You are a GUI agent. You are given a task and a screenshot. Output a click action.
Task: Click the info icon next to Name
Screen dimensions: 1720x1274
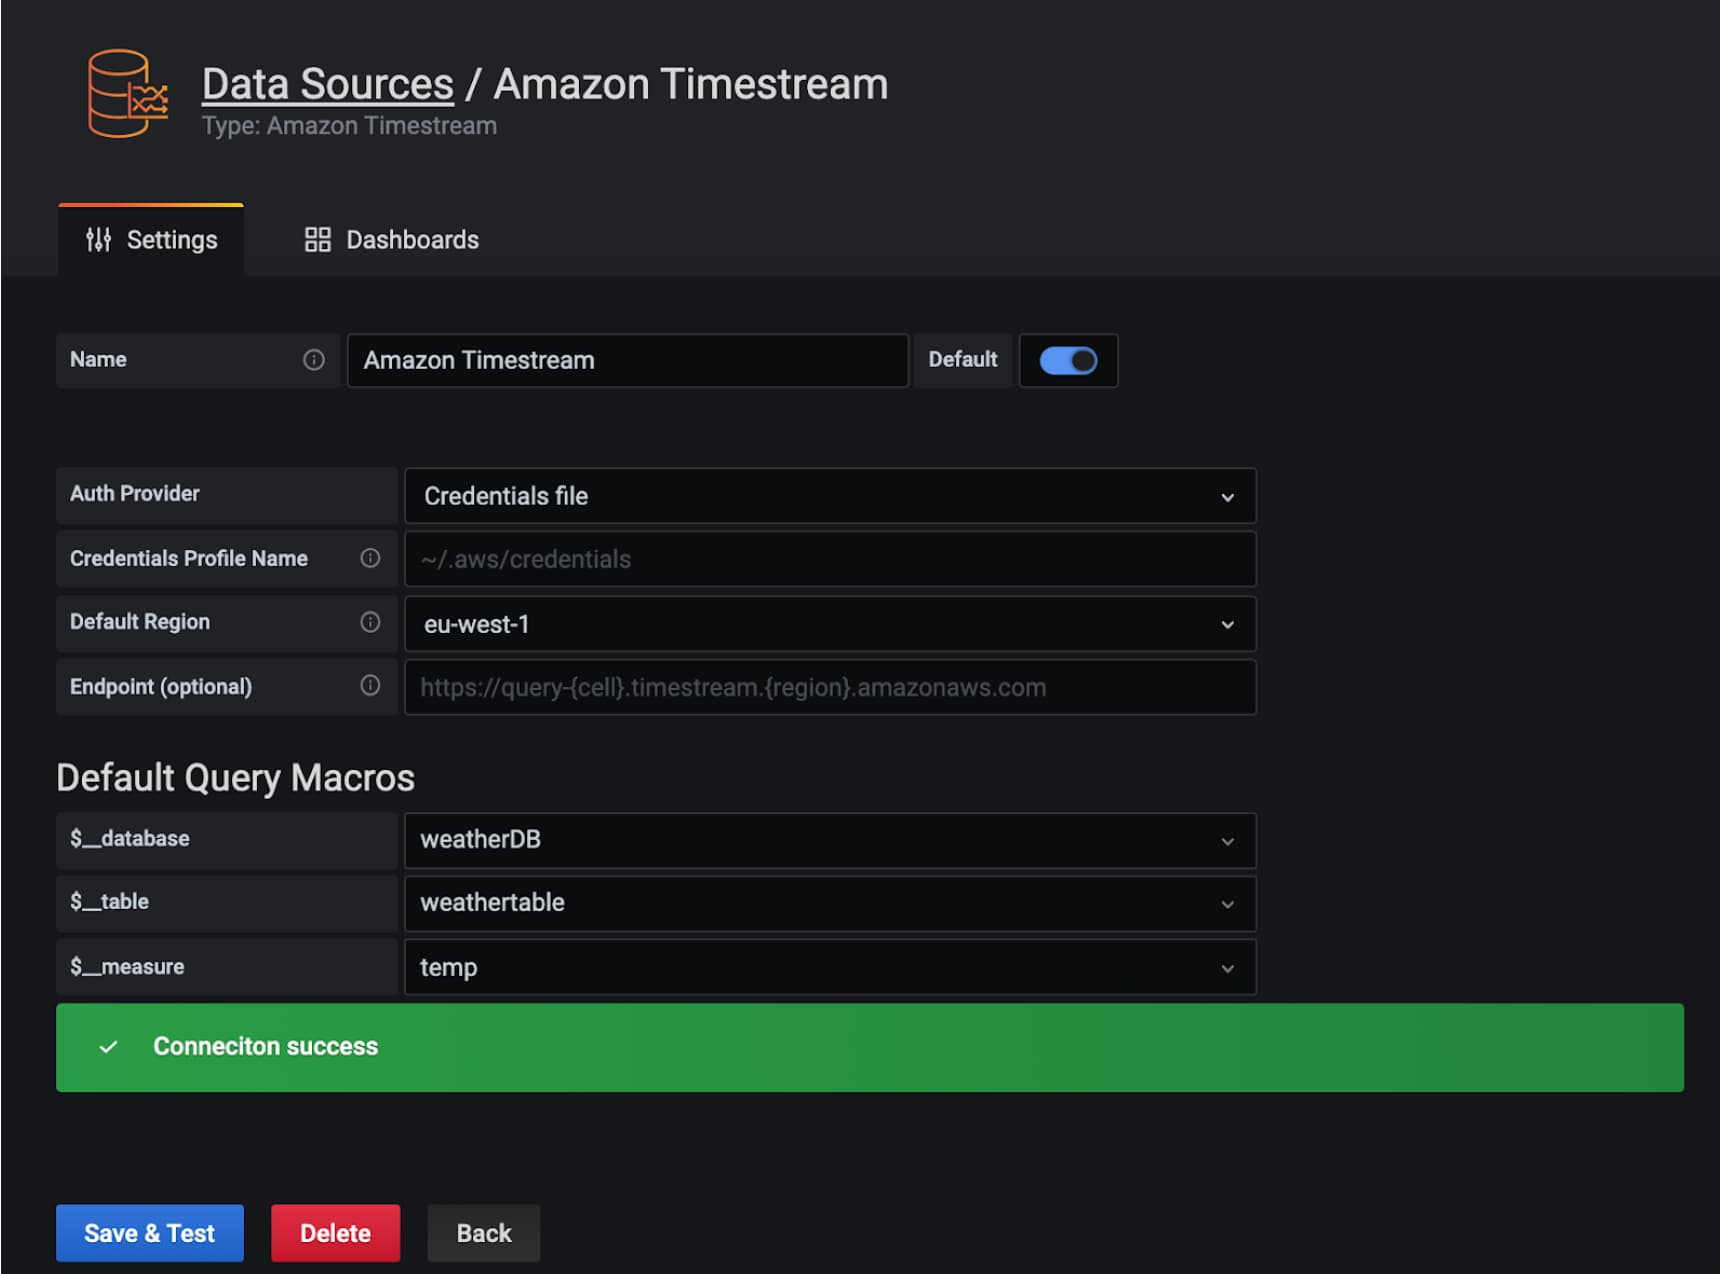point(314,360)
